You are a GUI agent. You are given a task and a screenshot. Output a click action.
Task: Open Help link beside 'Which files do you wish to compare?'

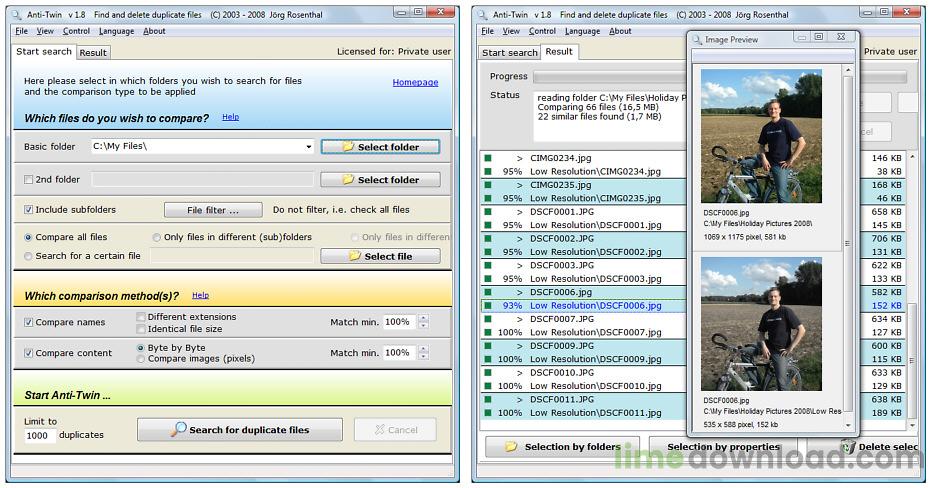coord(231,117)
